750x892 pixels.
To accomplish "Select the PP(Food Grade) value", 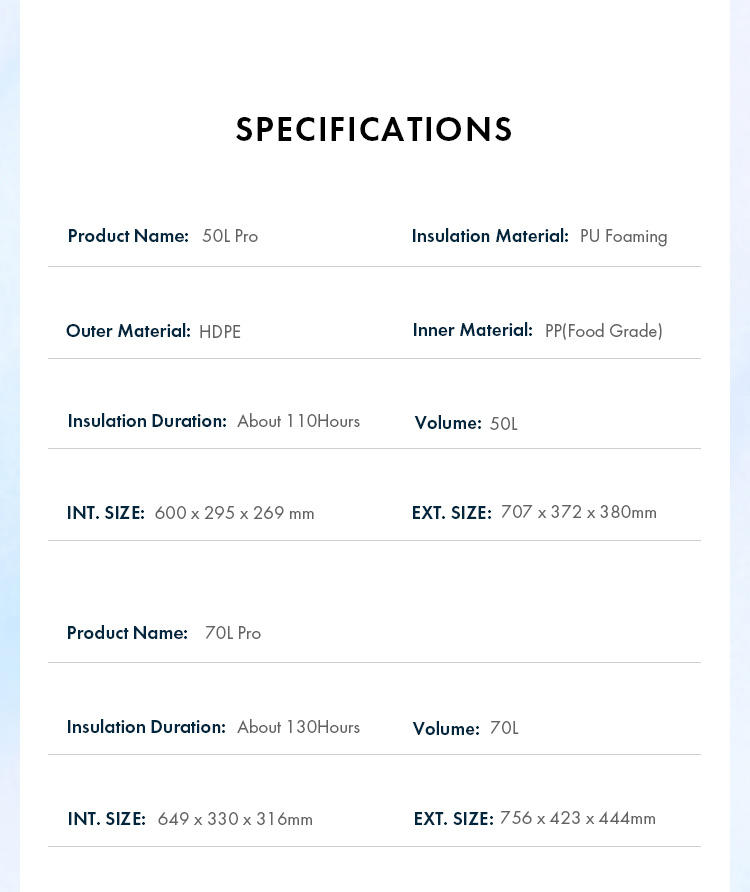I will pyautogui.click(x=604, y=331).
